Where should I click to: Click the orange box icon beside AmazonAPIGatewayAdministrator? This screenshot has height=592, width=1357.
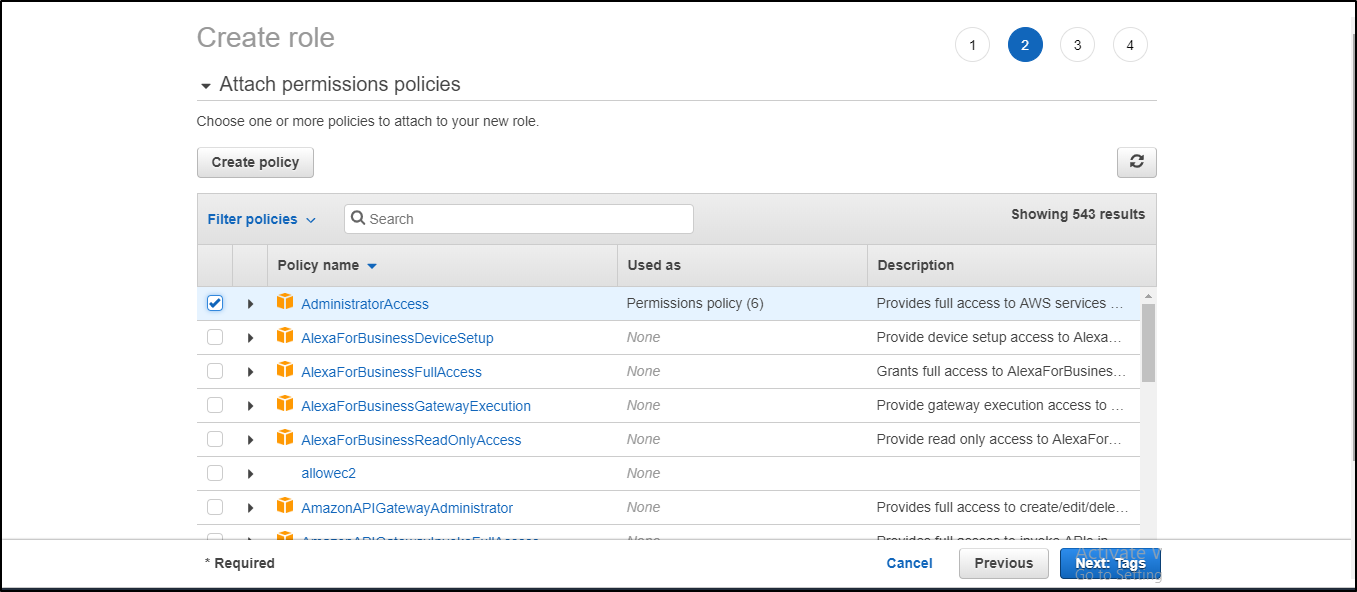[285, 506]
